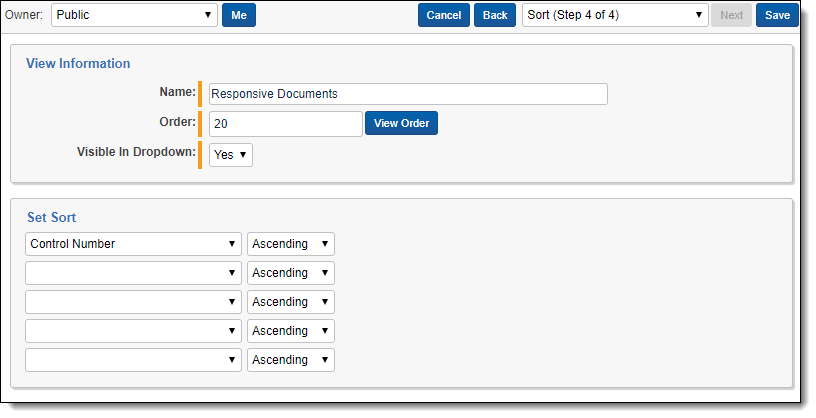Open the fifth empty sort field dropdown
Screen dimensions: 816x418
click(133, 360)
